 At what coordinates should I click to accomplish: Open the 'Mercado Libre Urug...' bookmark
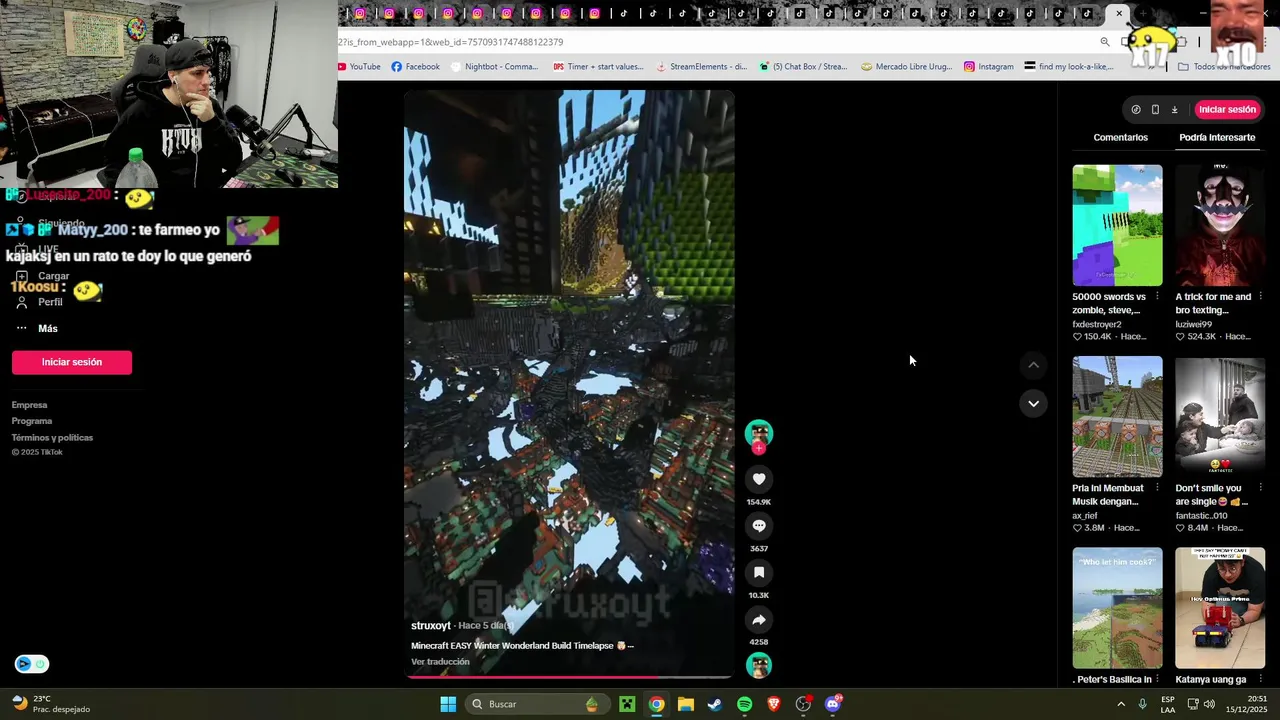point(906,67)
